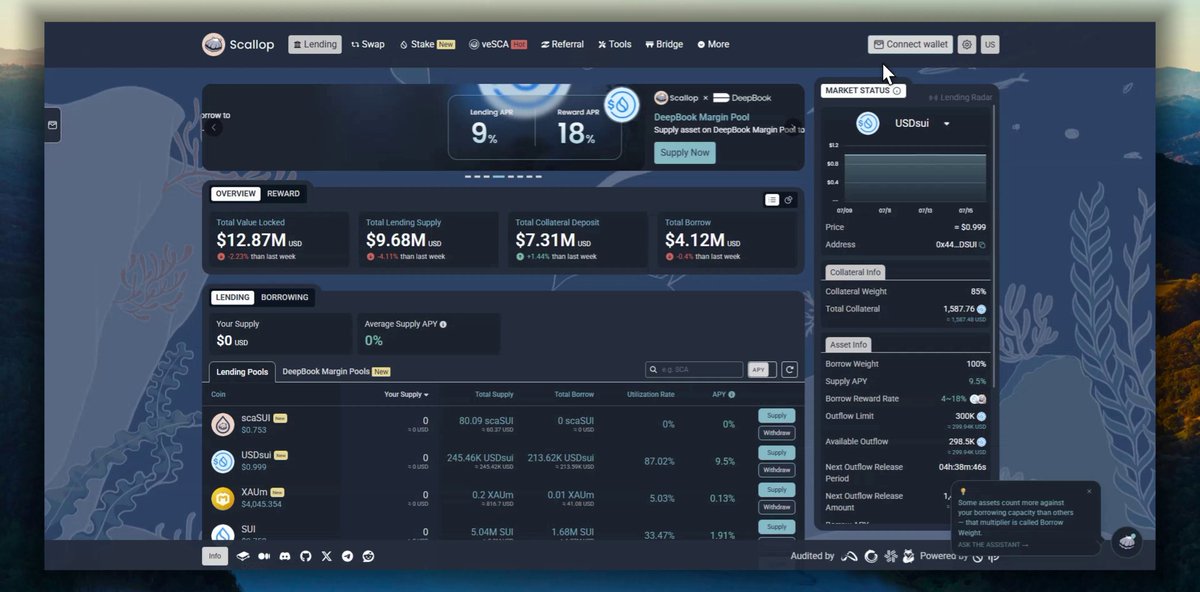
Task: Copy the USDsui address 0x44...DSUI
Action: coord(982,245)
